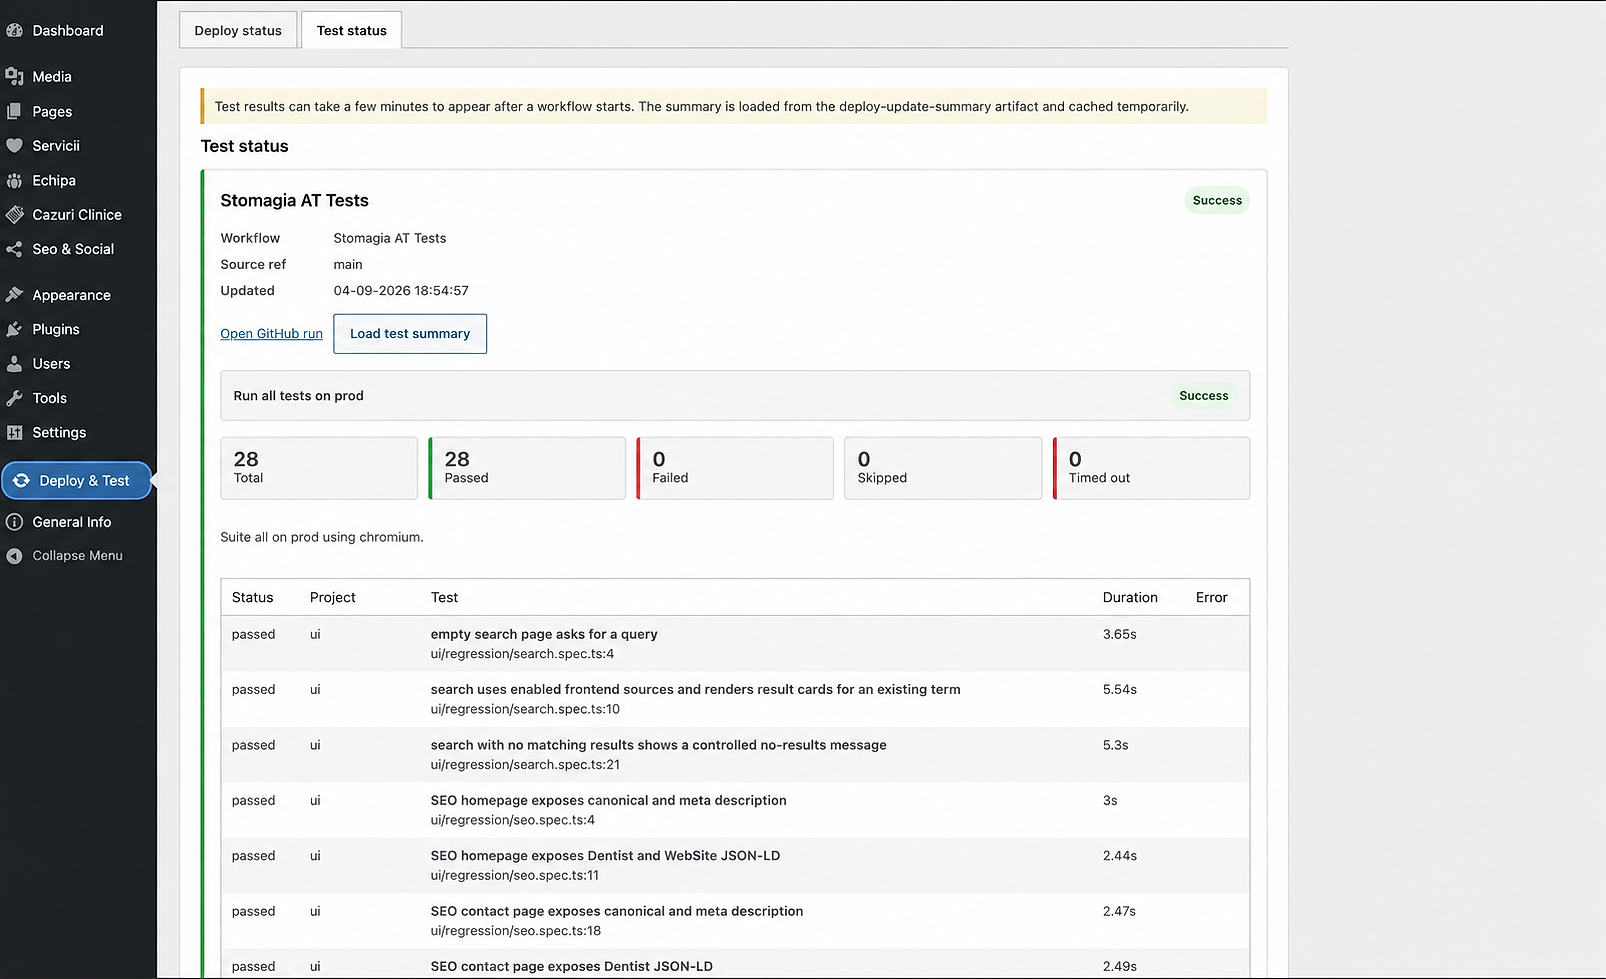Click the Tools wrench icon
The image size is (1606, 979).
(x=14, y=398)
